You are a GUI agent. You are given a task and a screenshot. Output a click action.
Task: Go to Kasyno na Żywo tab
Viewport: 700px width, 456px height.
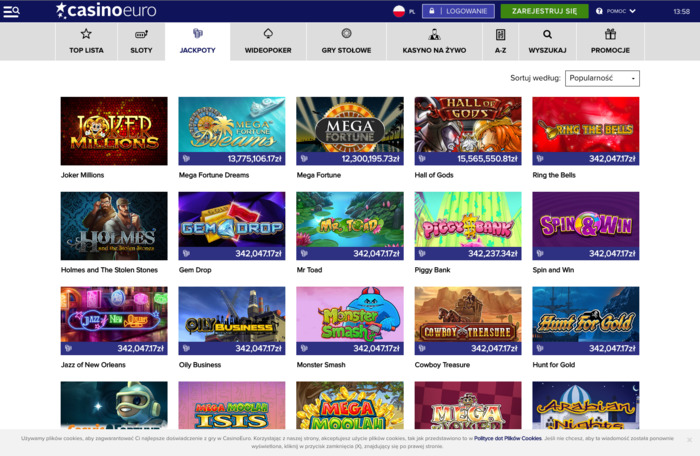pyautogui.click(x=434, y=42)
